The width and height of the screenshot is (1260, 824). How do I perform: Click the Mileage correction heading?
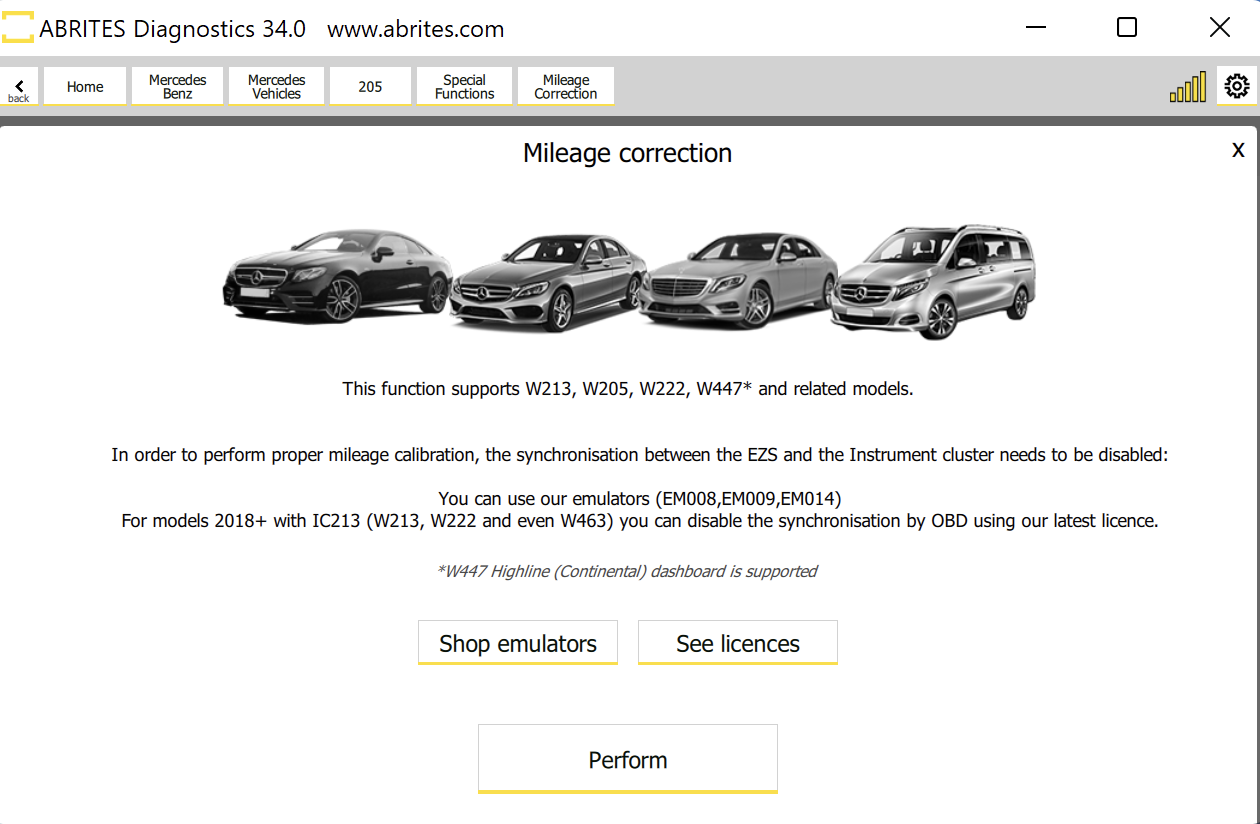coord(628,153)
